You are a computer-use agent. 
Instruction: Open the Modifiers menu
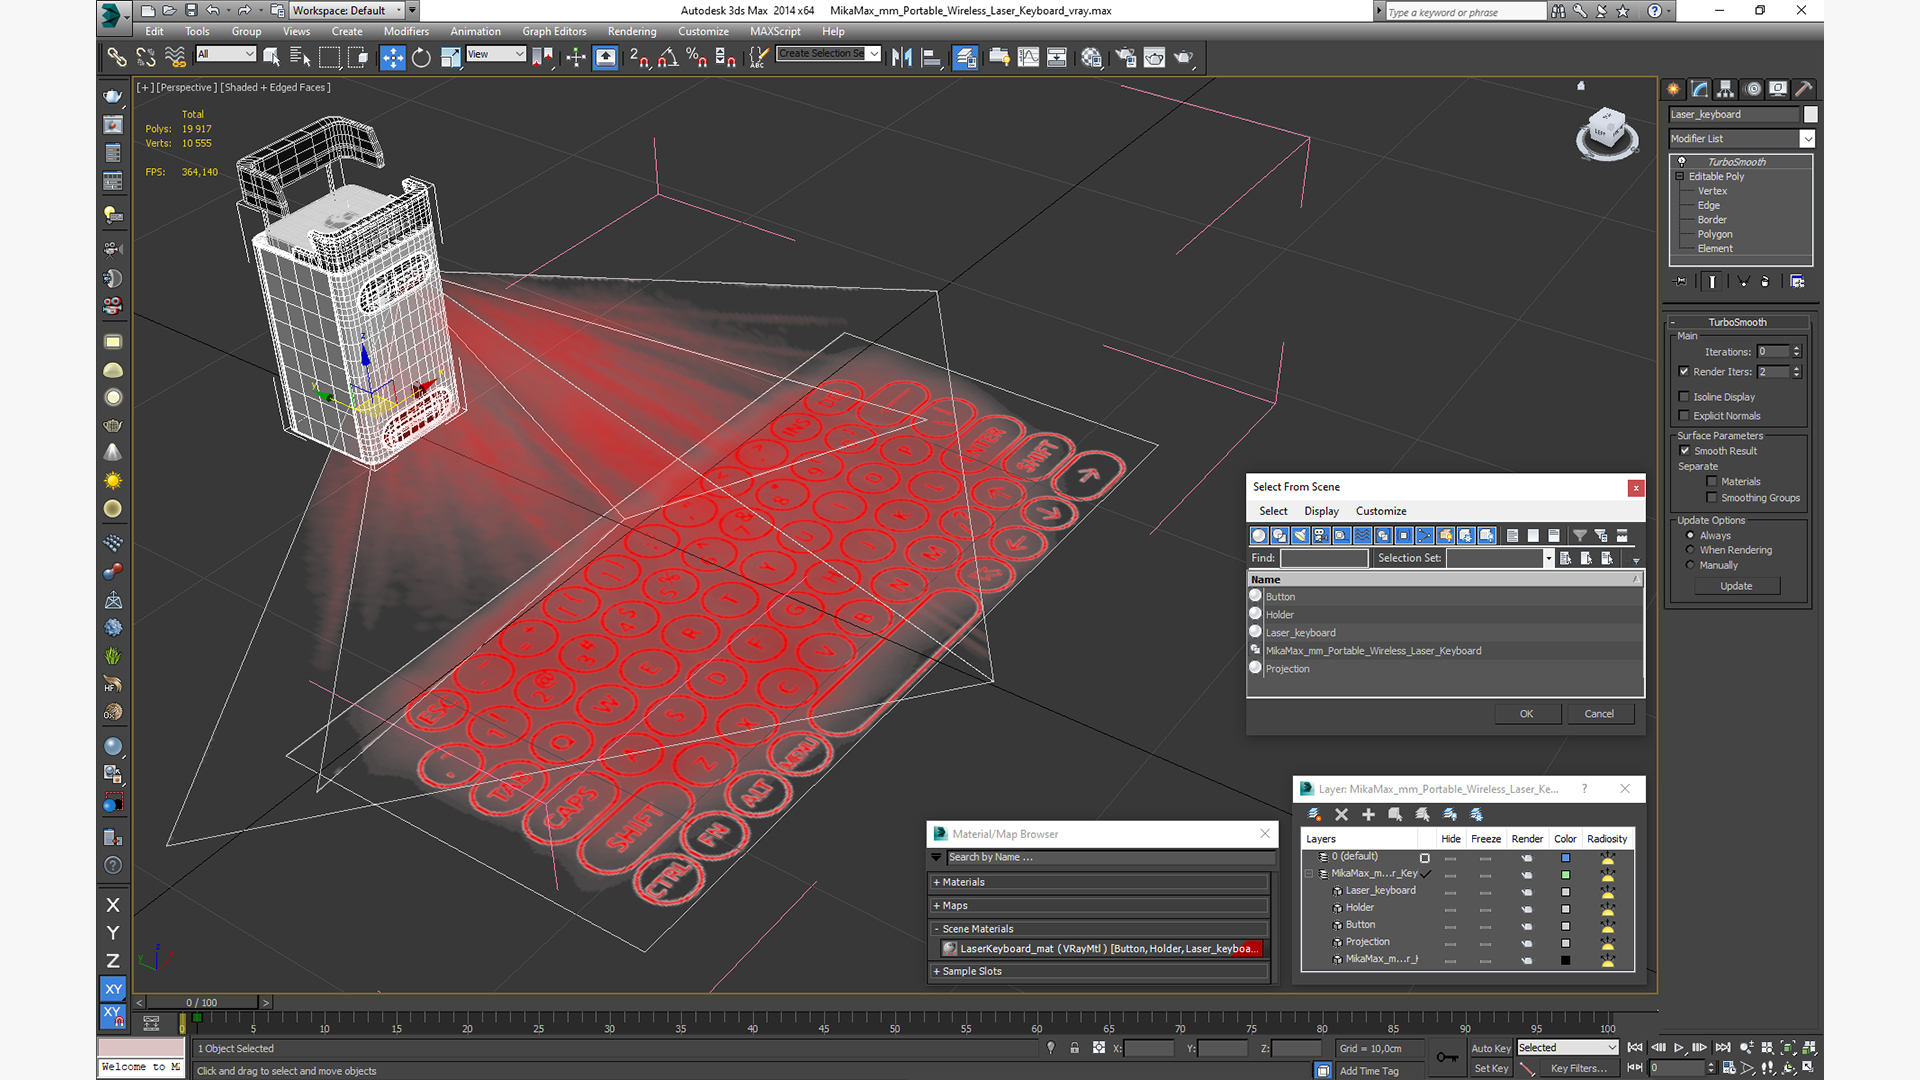tap(406, 31)
